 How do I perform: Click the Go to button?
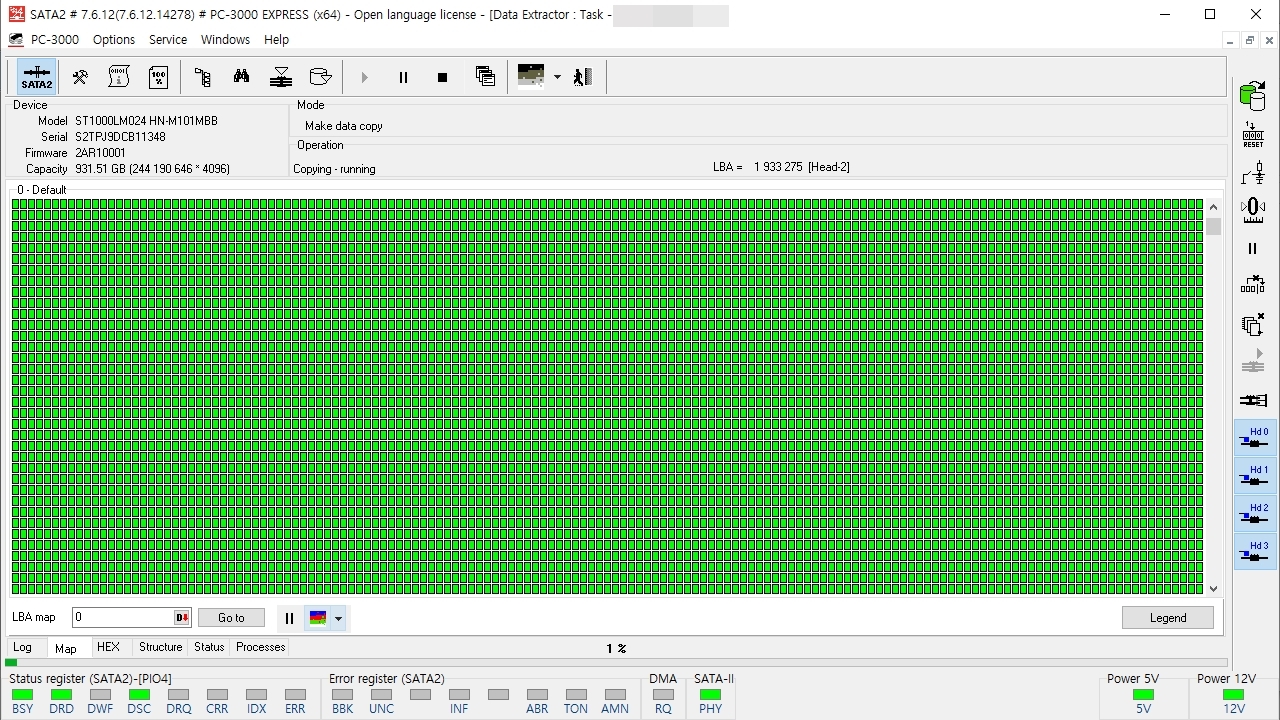(231, 618)
